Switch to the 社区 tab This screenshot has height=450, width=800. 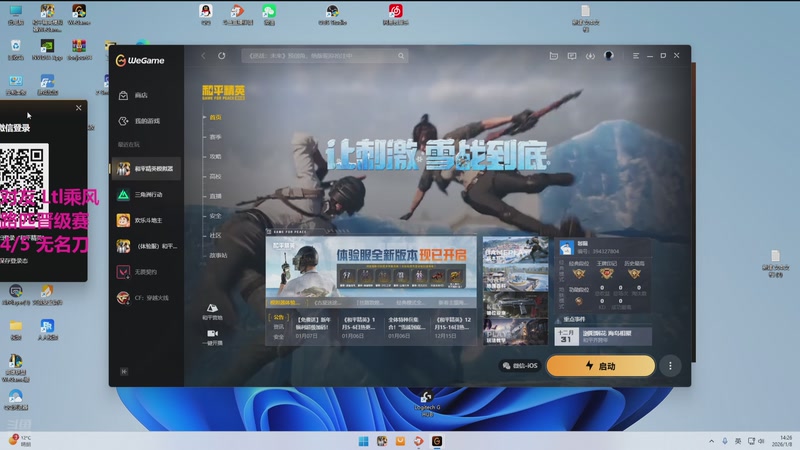pyautogui.click(x=215, y=235)
